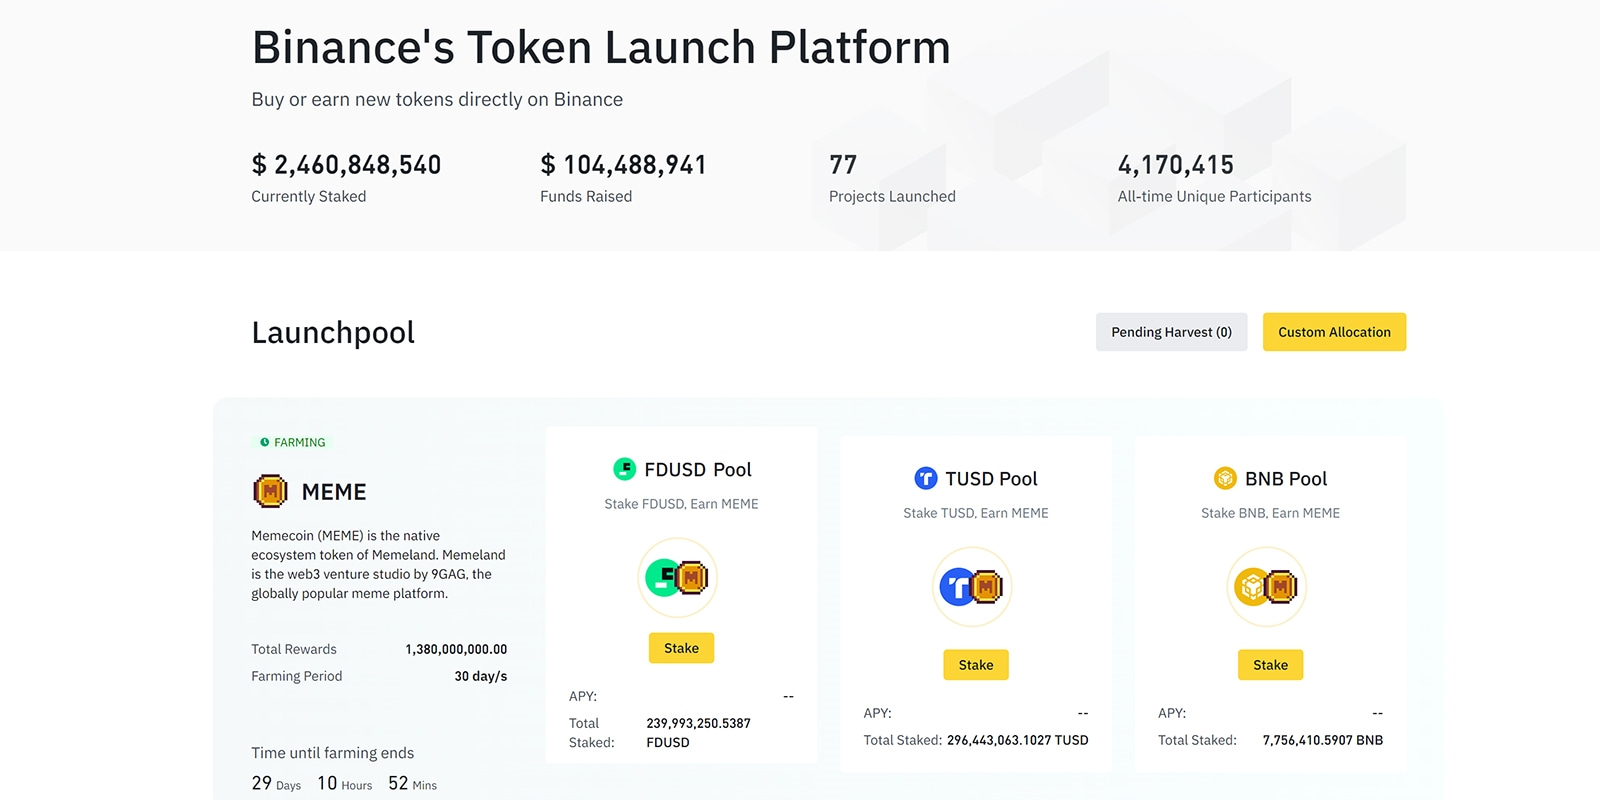The height and width of the screenshot is (800, 1600).
Task: Click the $ 2,460,848,540 Currently Staked value
Action: [346, 164]
